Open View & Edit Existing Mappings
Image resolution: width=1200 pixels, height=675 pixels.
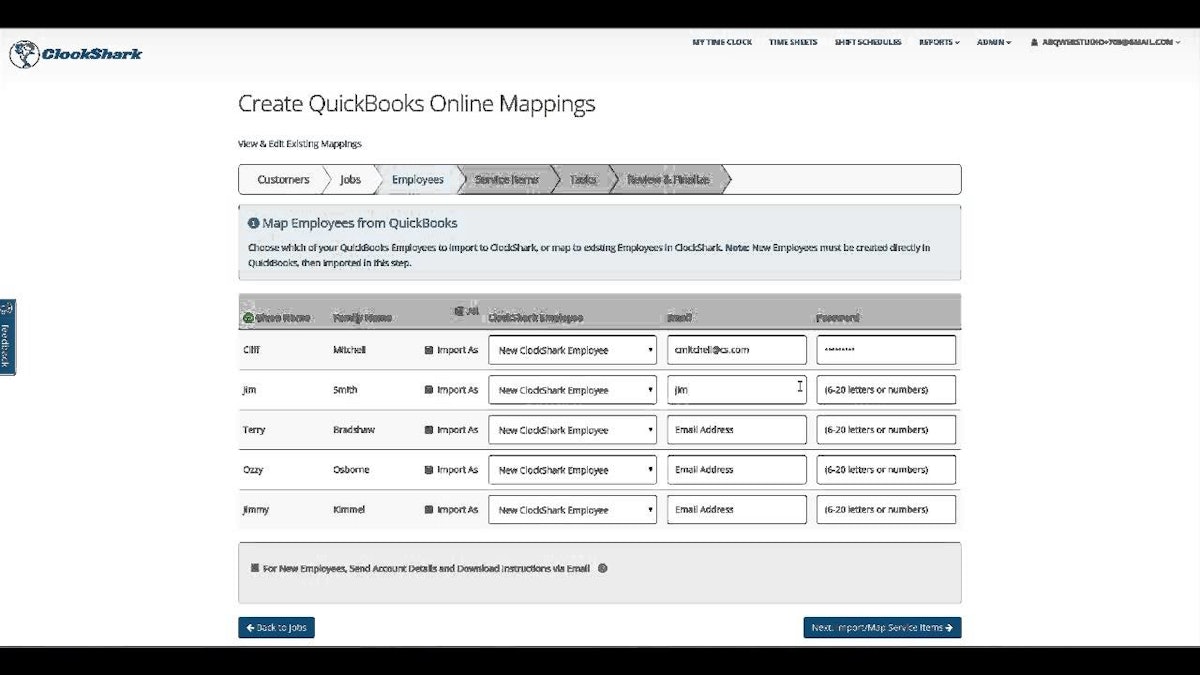point(299,143)
